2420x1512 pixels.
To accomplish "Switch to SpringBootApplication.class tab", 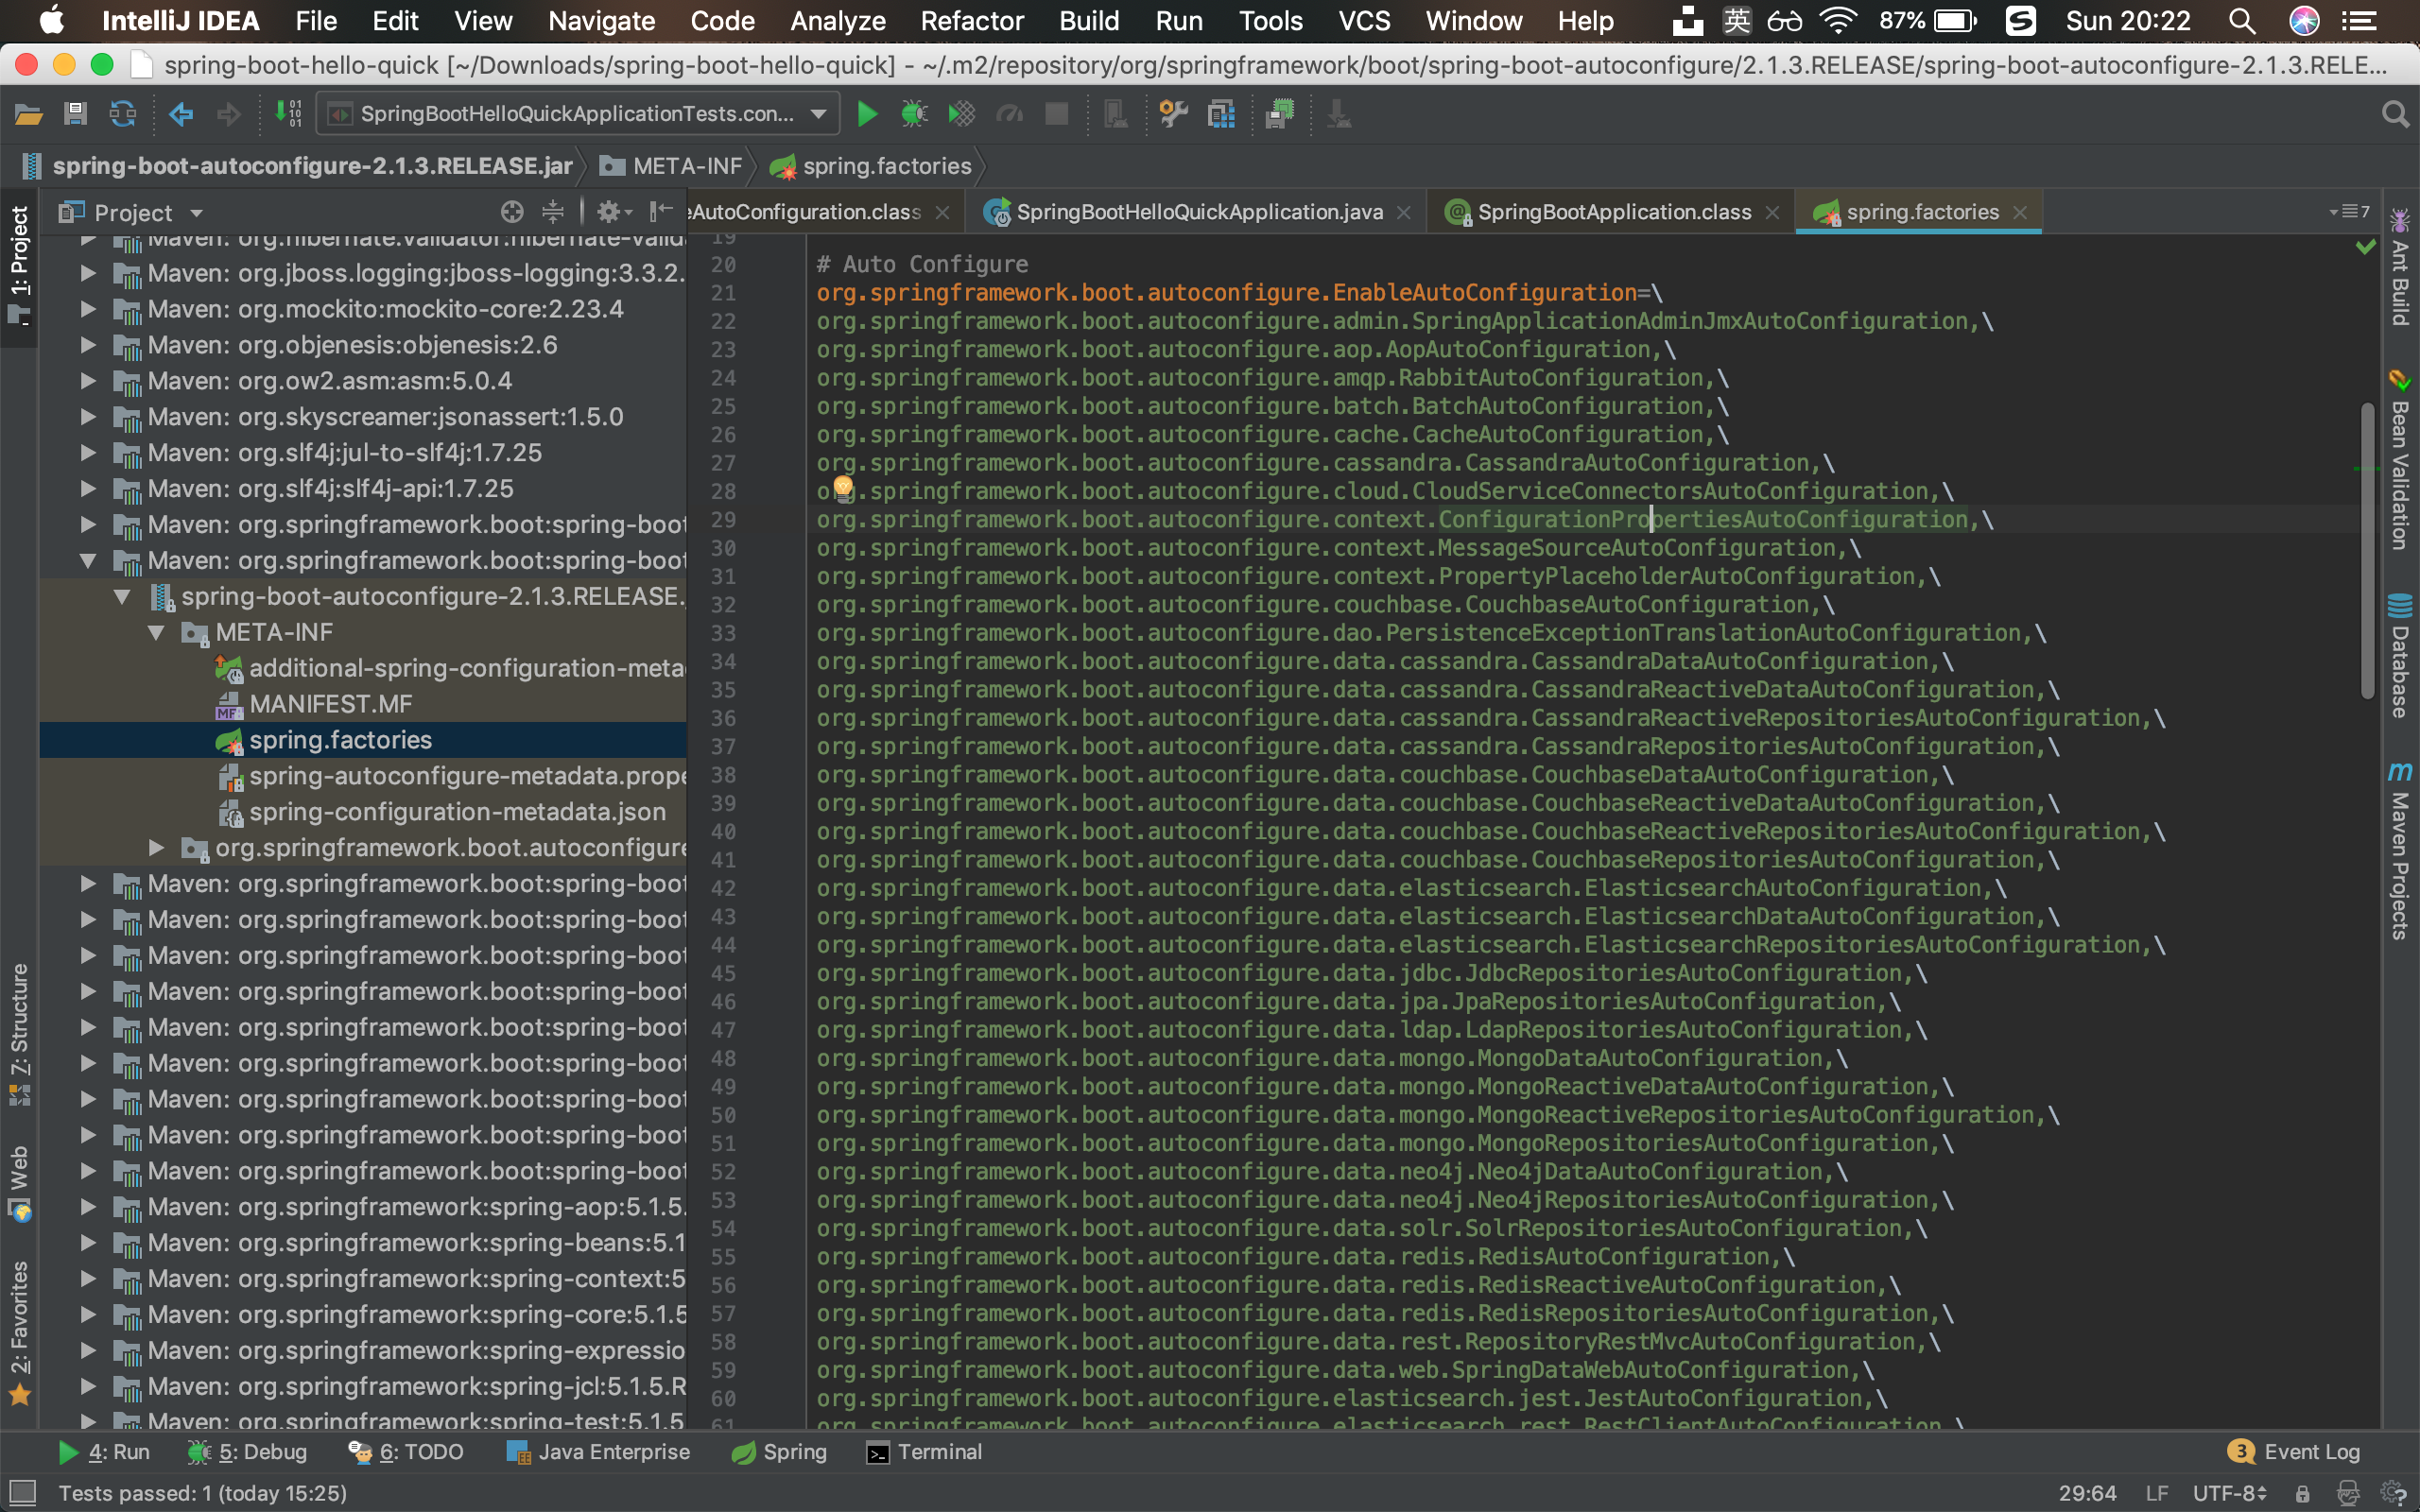I will click(x=1613, y=212).
